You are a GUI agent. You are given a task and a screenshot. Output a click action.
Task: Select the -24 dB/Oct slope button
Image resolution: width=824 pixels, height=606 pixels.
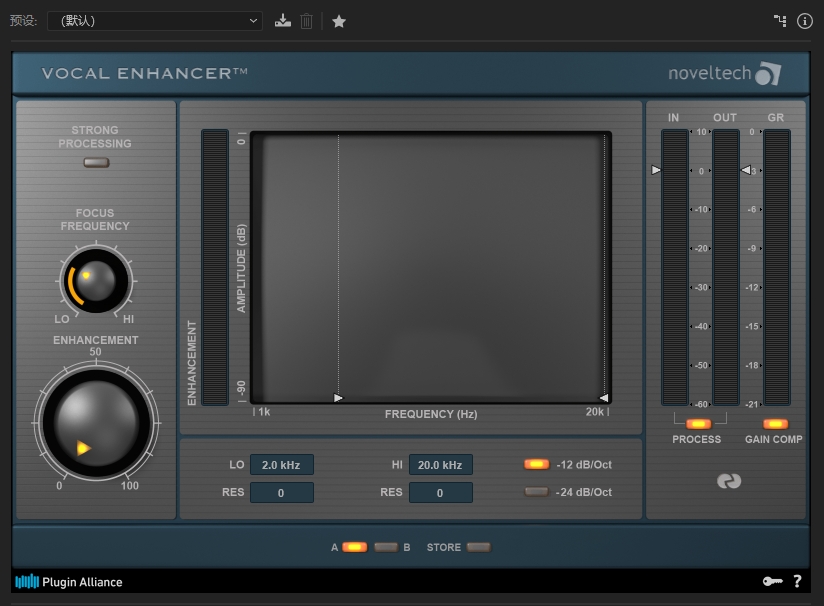click(537, 492)
